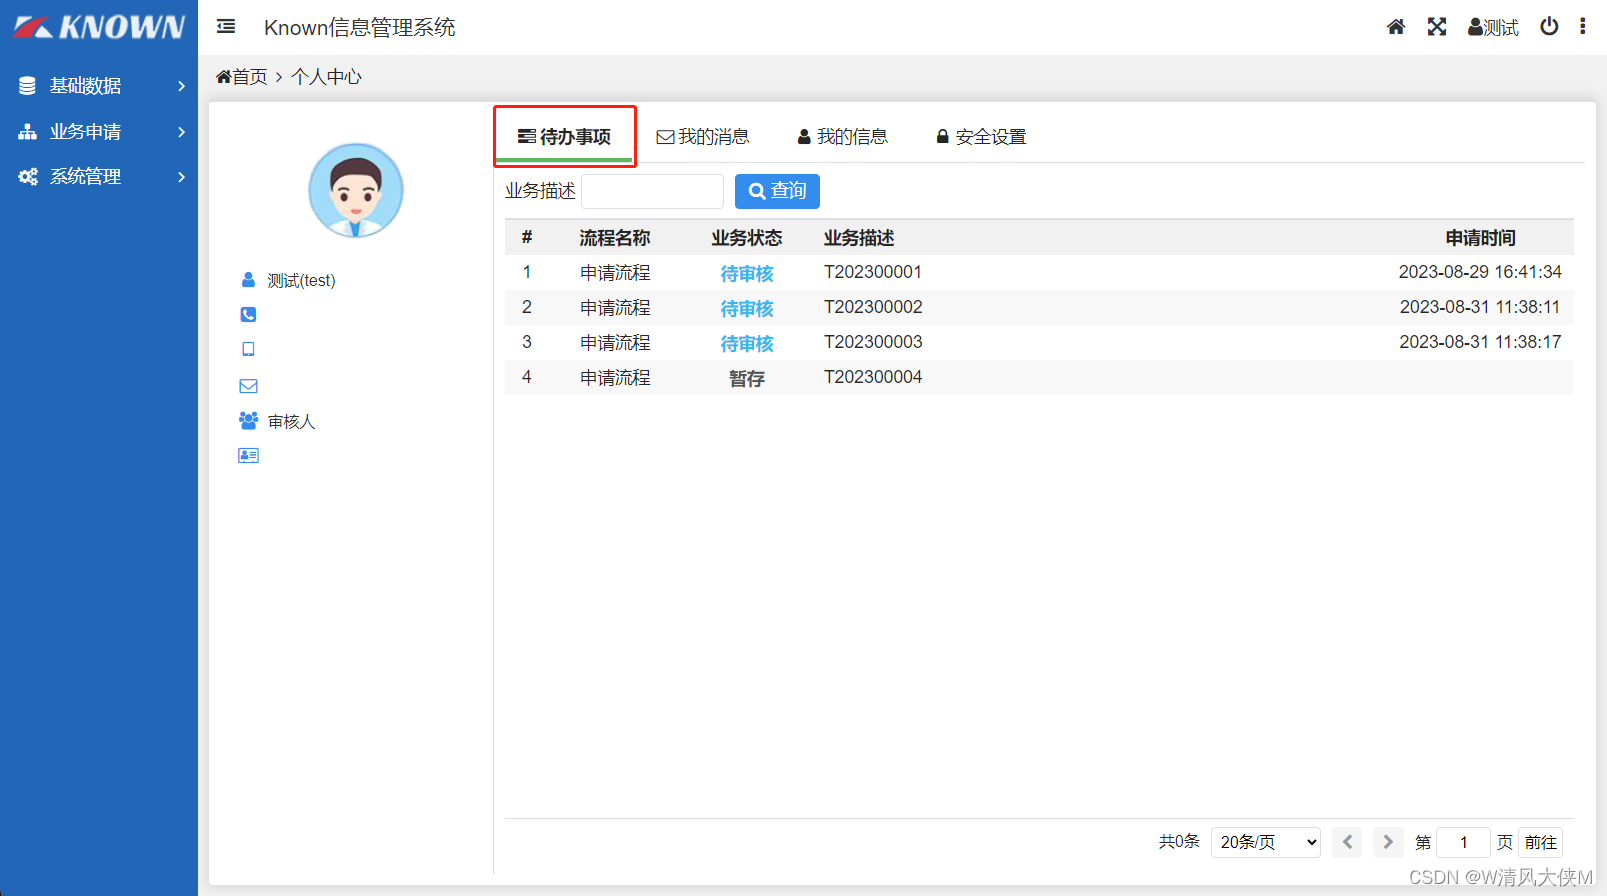Open 待审核 status for T202300002
The width and height of the screenshot is (1607, 896).
pos(747,308)
